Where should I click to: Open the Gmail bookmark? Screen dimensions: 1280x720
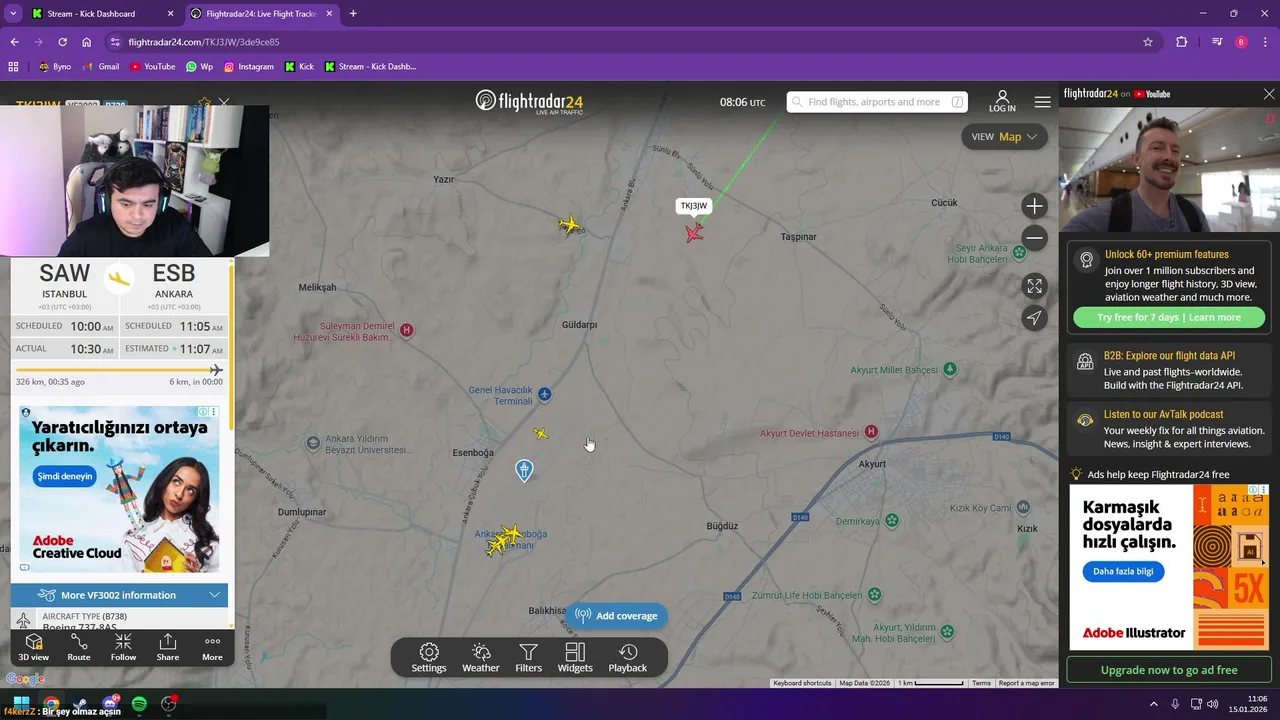click(x=101, y=67)
